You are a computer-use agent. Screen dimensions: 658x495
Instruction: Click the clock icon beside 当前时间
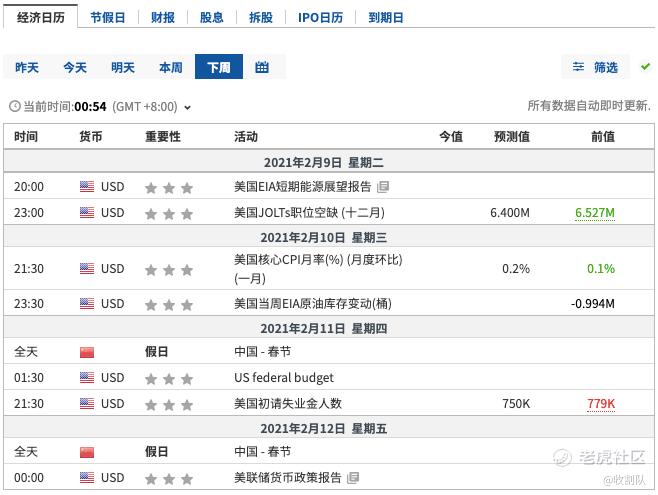(15, 107)
